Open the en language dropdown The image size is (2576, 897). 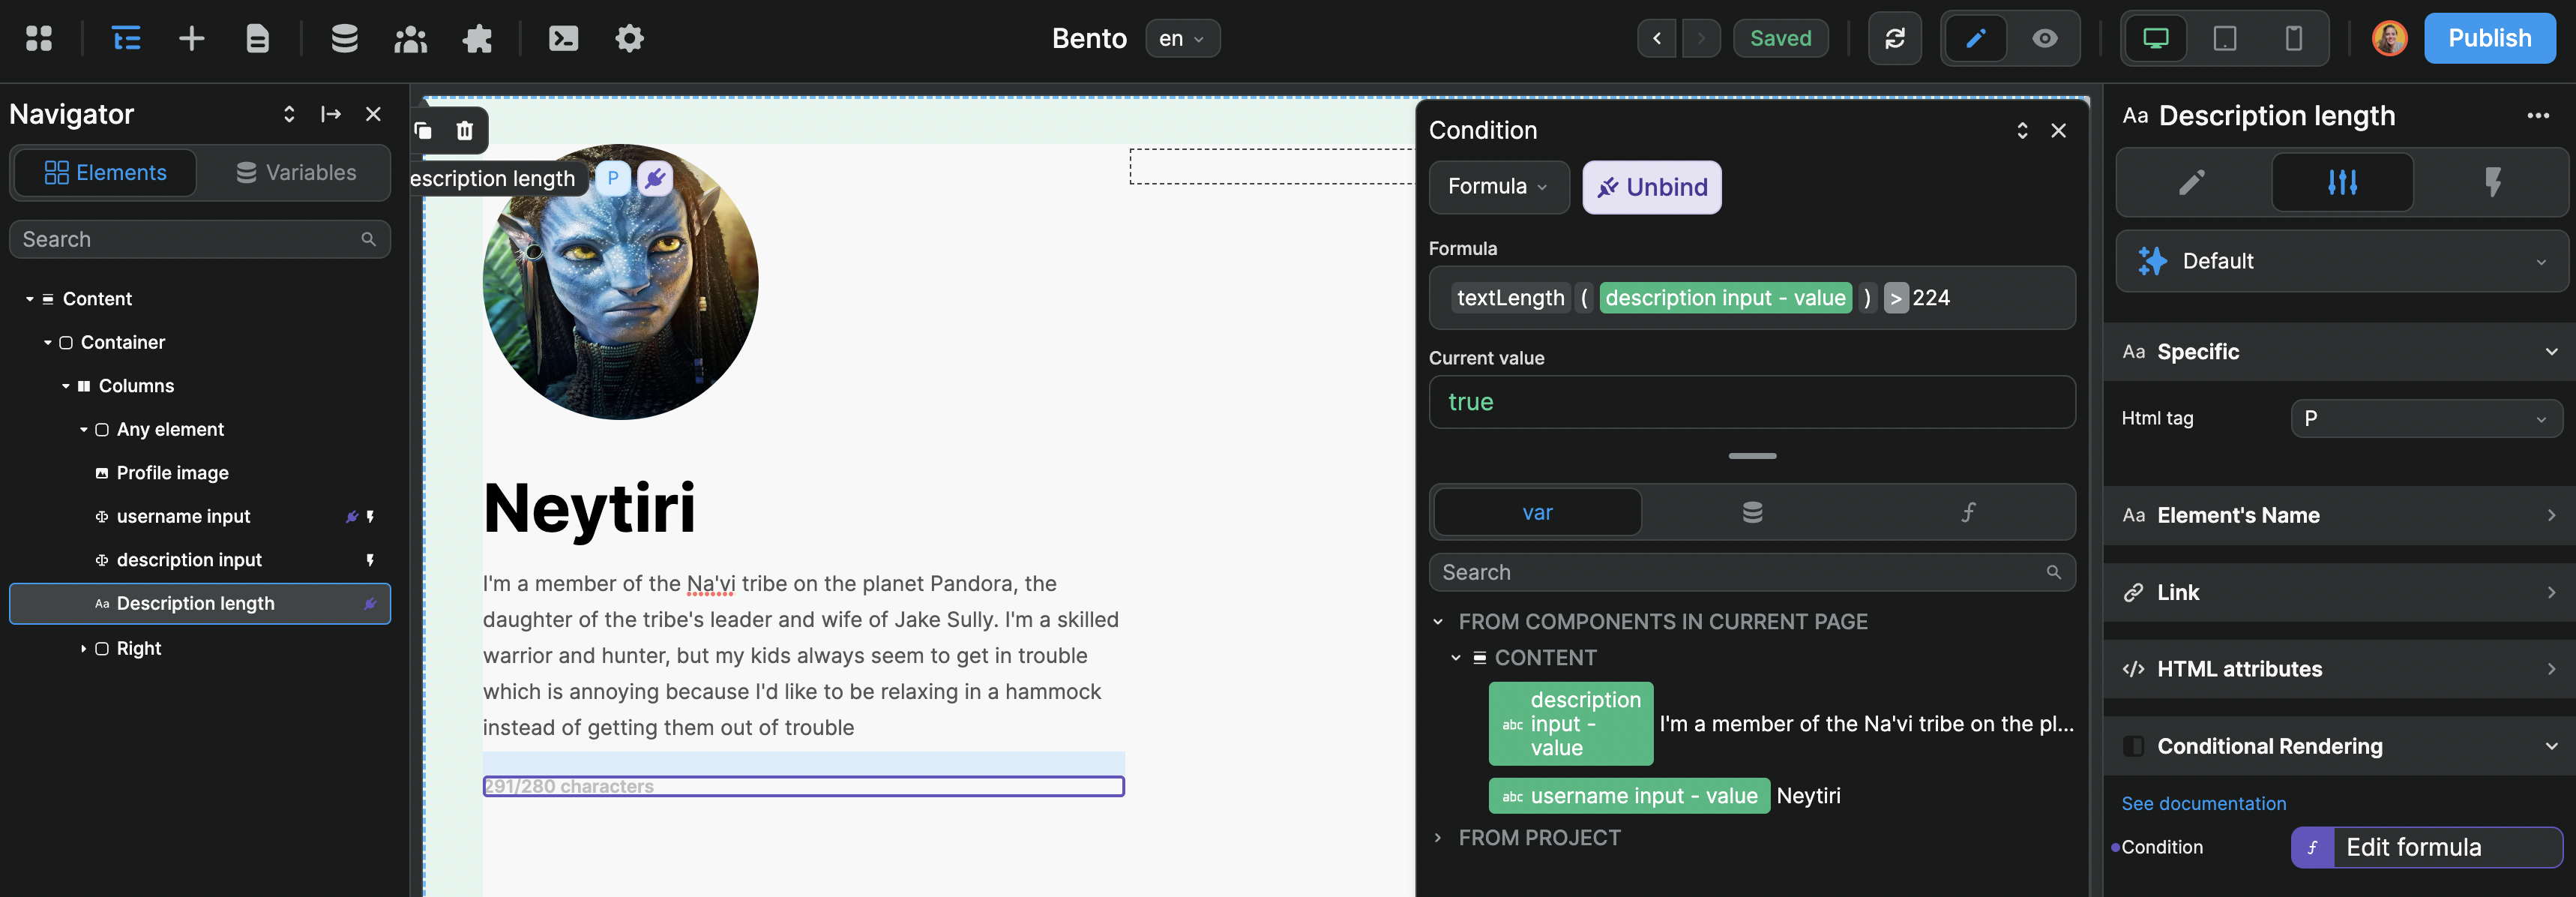pyautogui.click(x=1182, y=38)
